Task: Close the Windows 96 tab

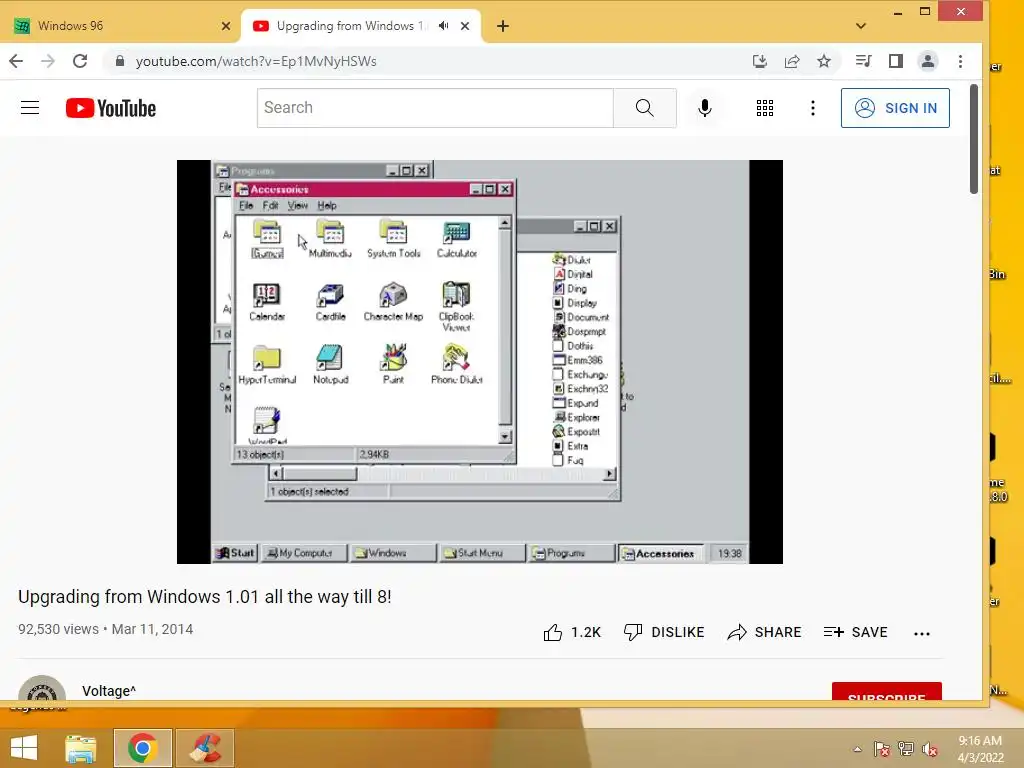Action: click(226, 26)
